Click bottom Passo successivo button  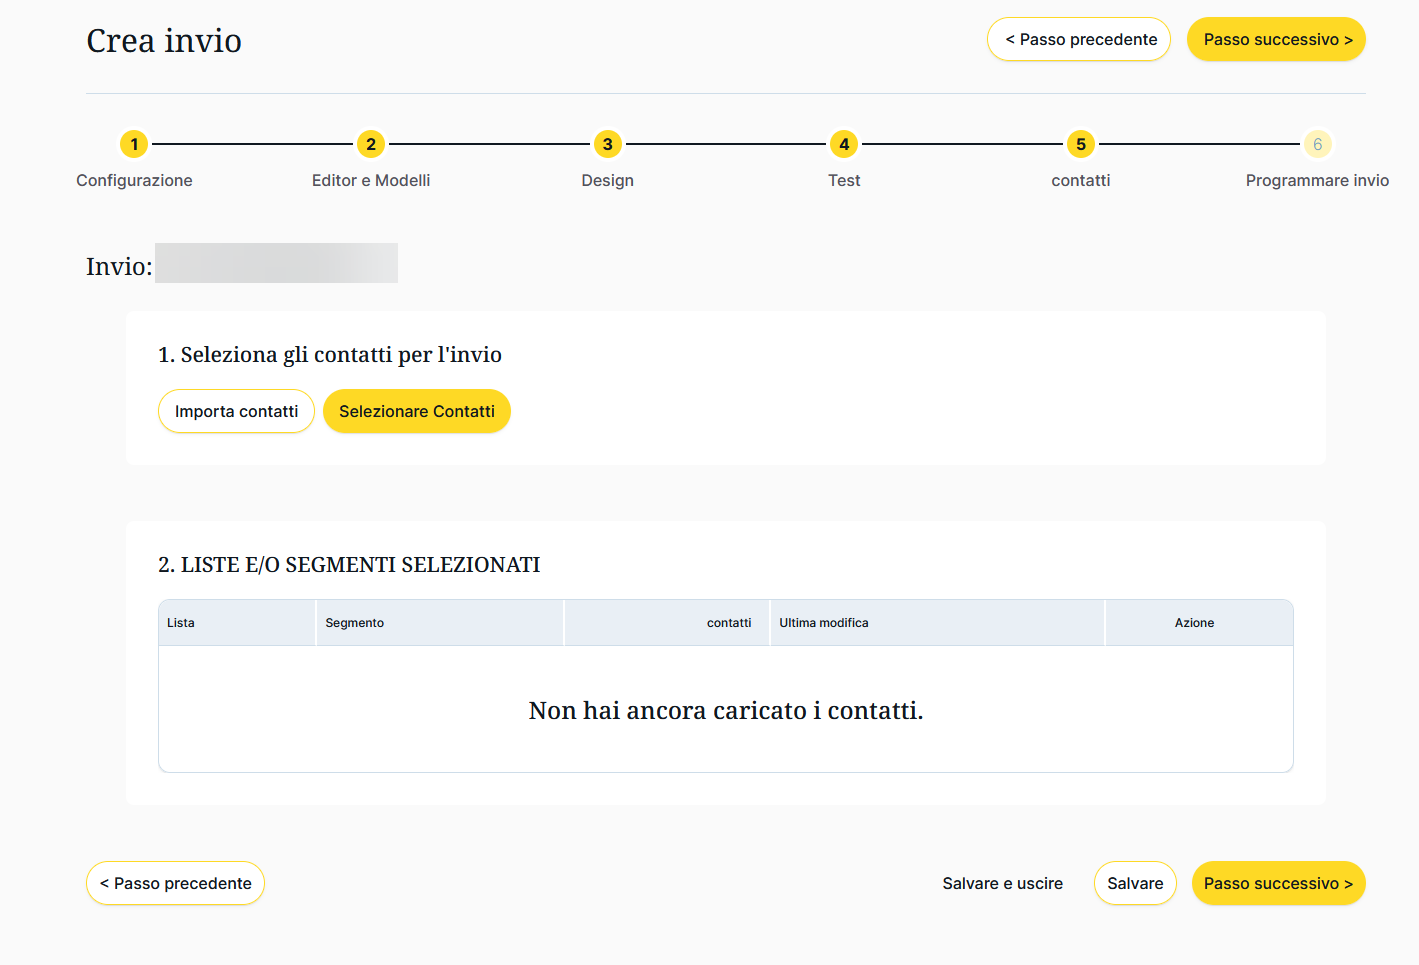(1278, 884)
